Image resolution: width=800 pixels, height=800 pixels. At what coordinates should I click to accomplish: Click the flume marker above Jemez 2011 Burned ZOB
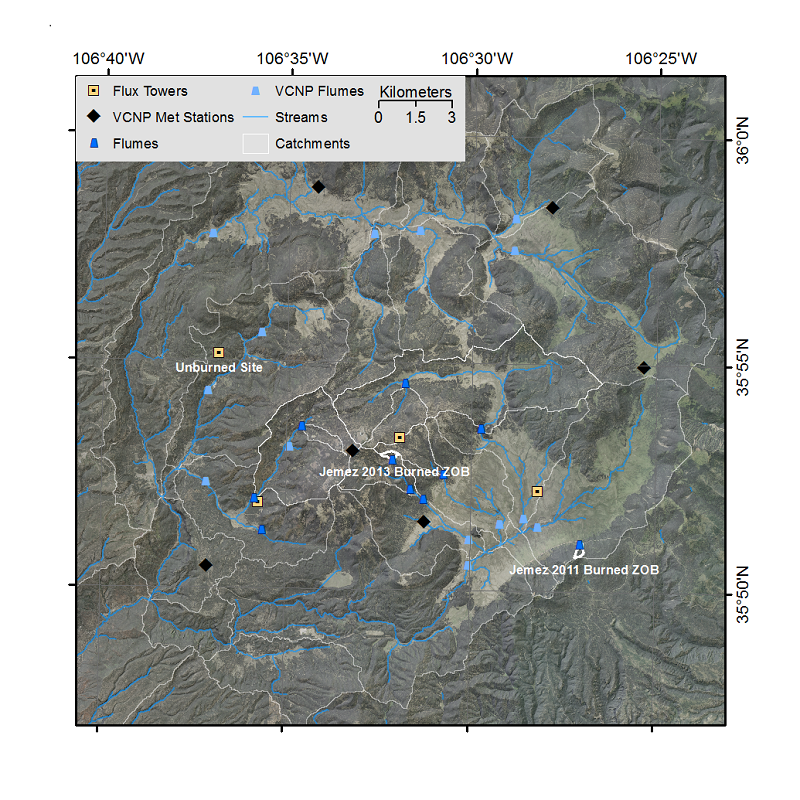pos(579,545)
